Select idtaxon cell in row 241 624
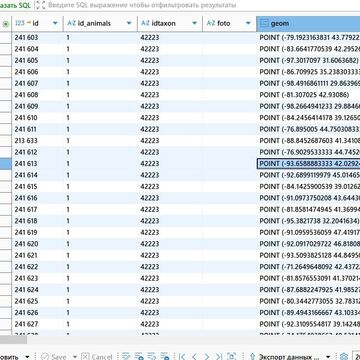Image resolution: width=360 pixels, height=360 pixels. pos(170,290)
